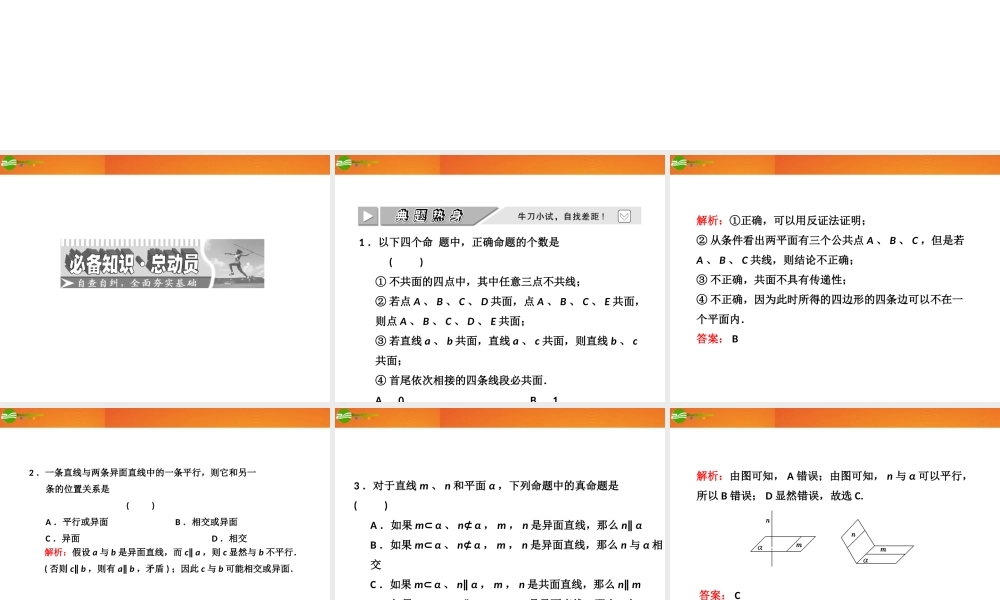The width and height of the screenshot is (1000, 600).
Task: Click the header logo on the question 2 slide
Action: coord(9,416)
